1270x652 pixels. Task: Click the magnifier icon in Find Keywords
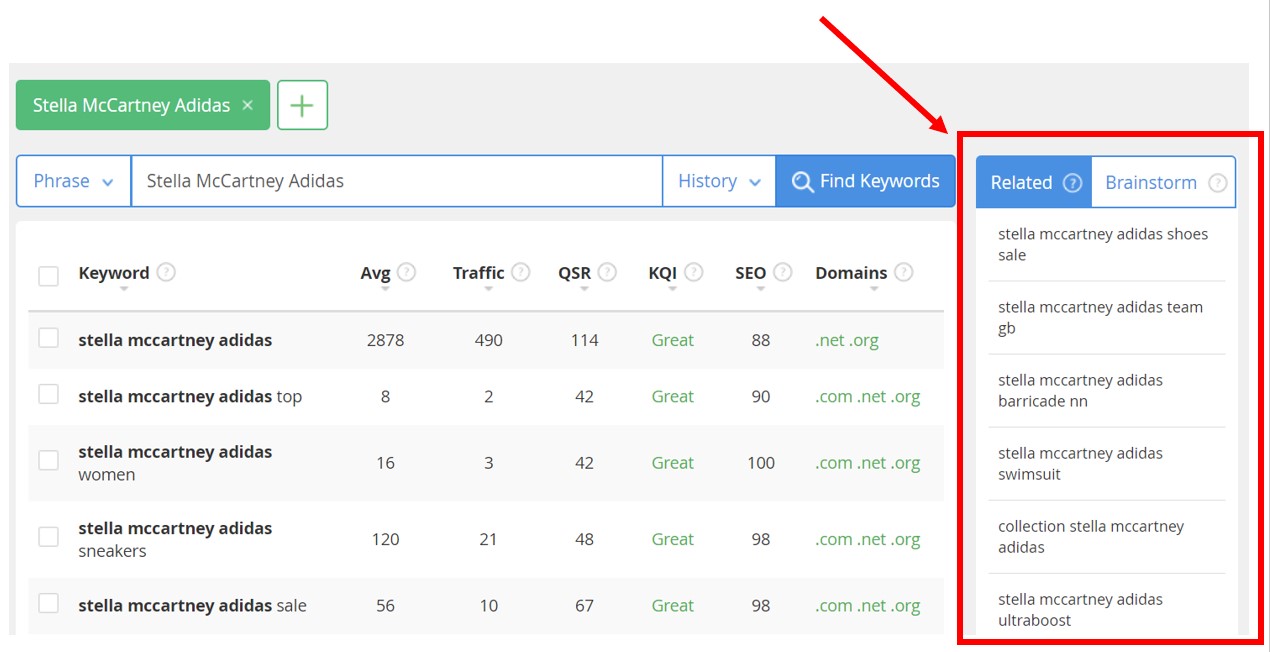pyautogui.click(x=802, y=182)
